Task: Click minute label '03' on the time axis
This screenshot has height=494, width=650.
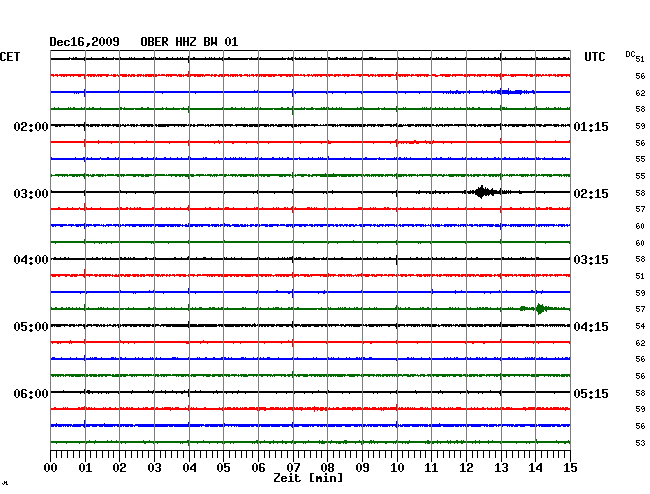Action: click(154, 467)
